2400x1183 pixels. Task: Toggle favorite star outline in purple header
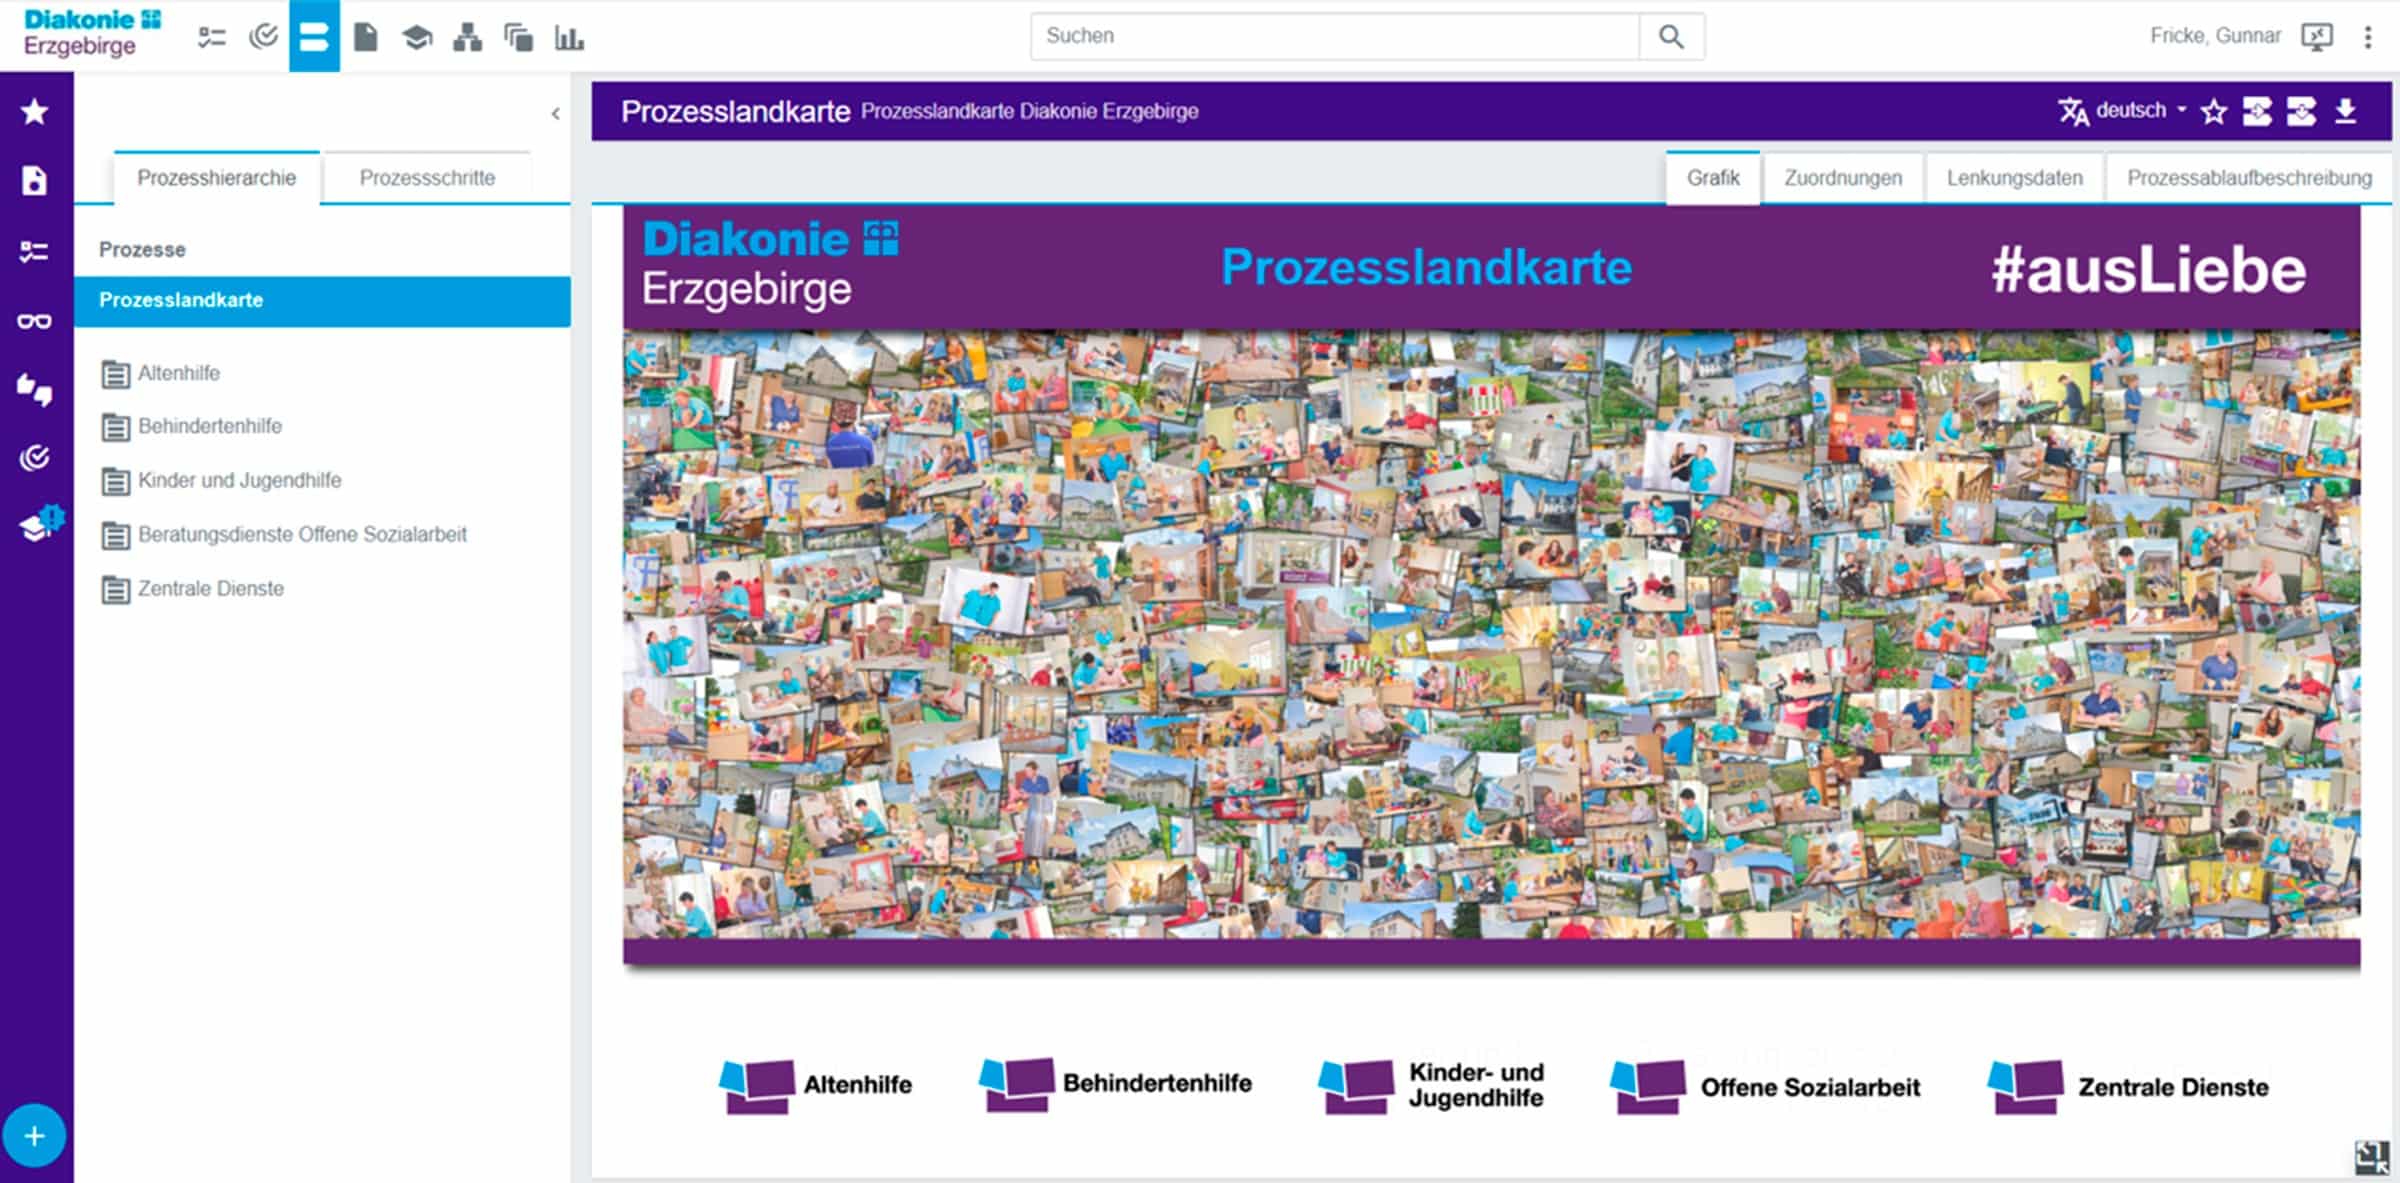pos(2214,111)
